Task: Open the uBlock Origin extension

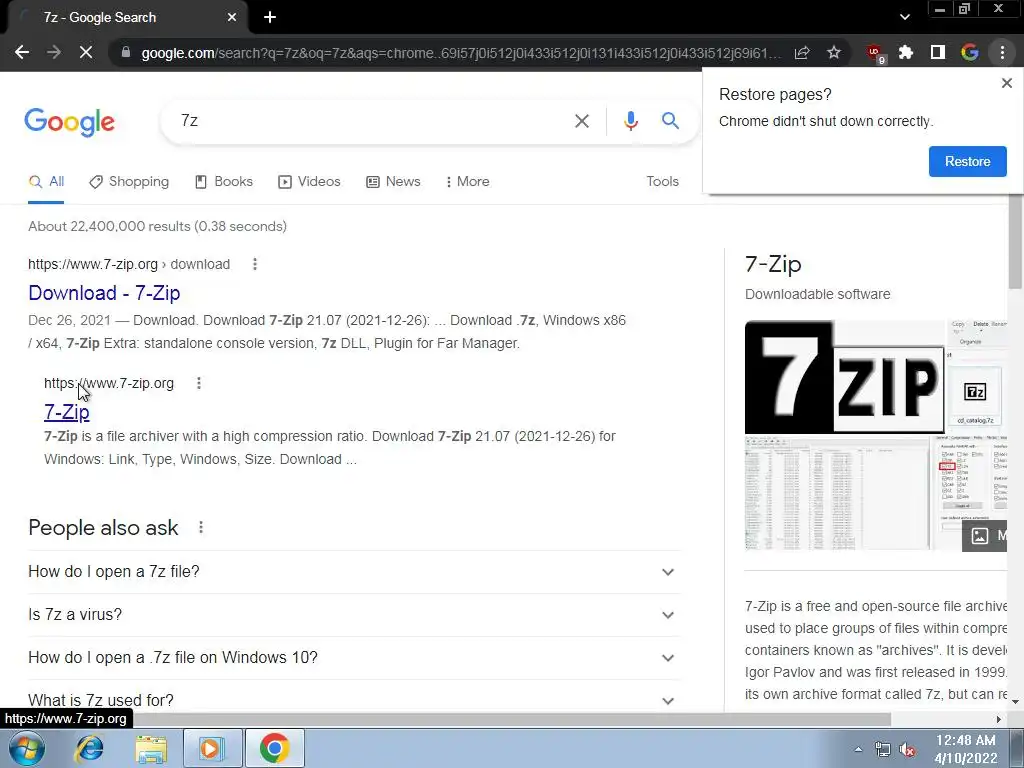Action: (874, 53)
